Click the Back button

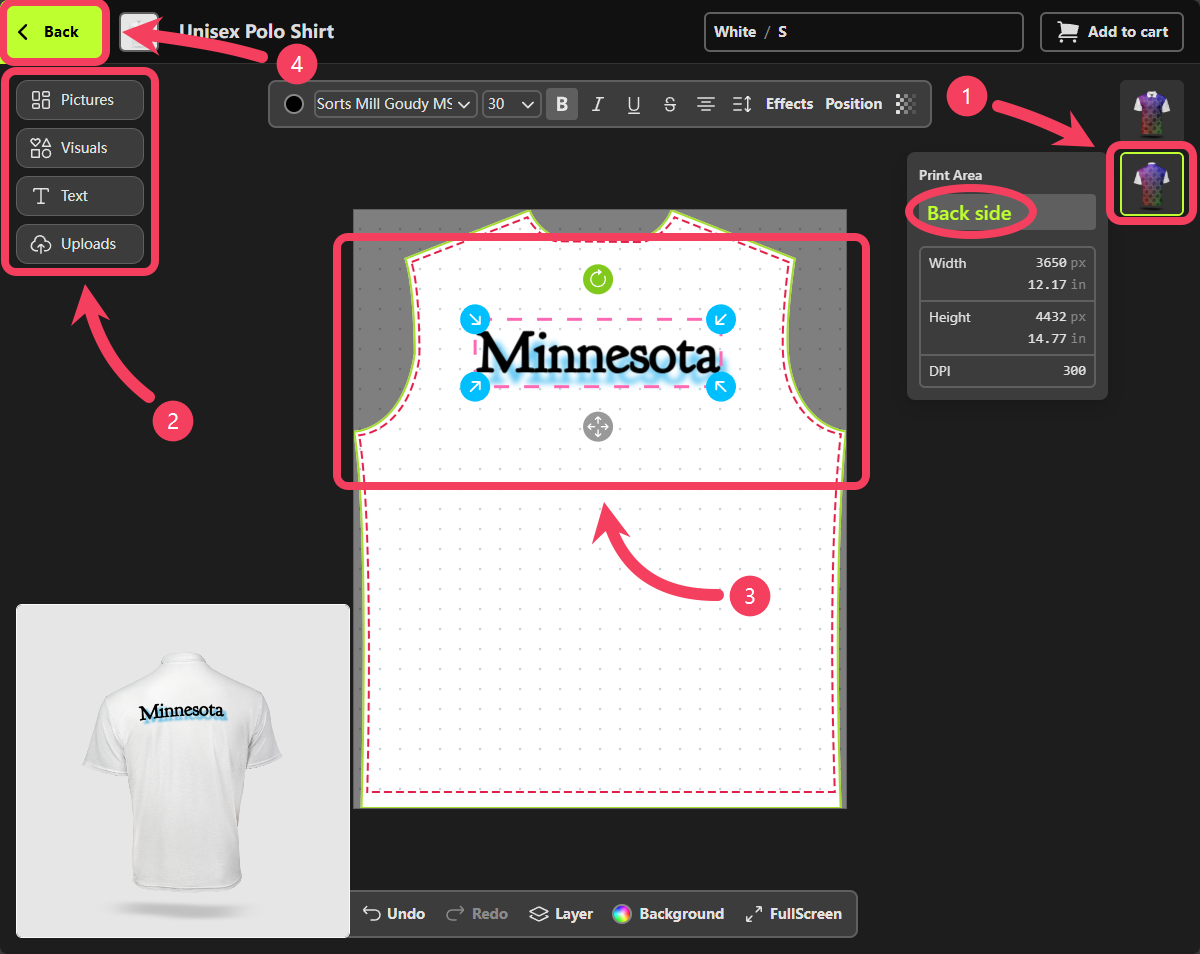click(x=55, y=32)
